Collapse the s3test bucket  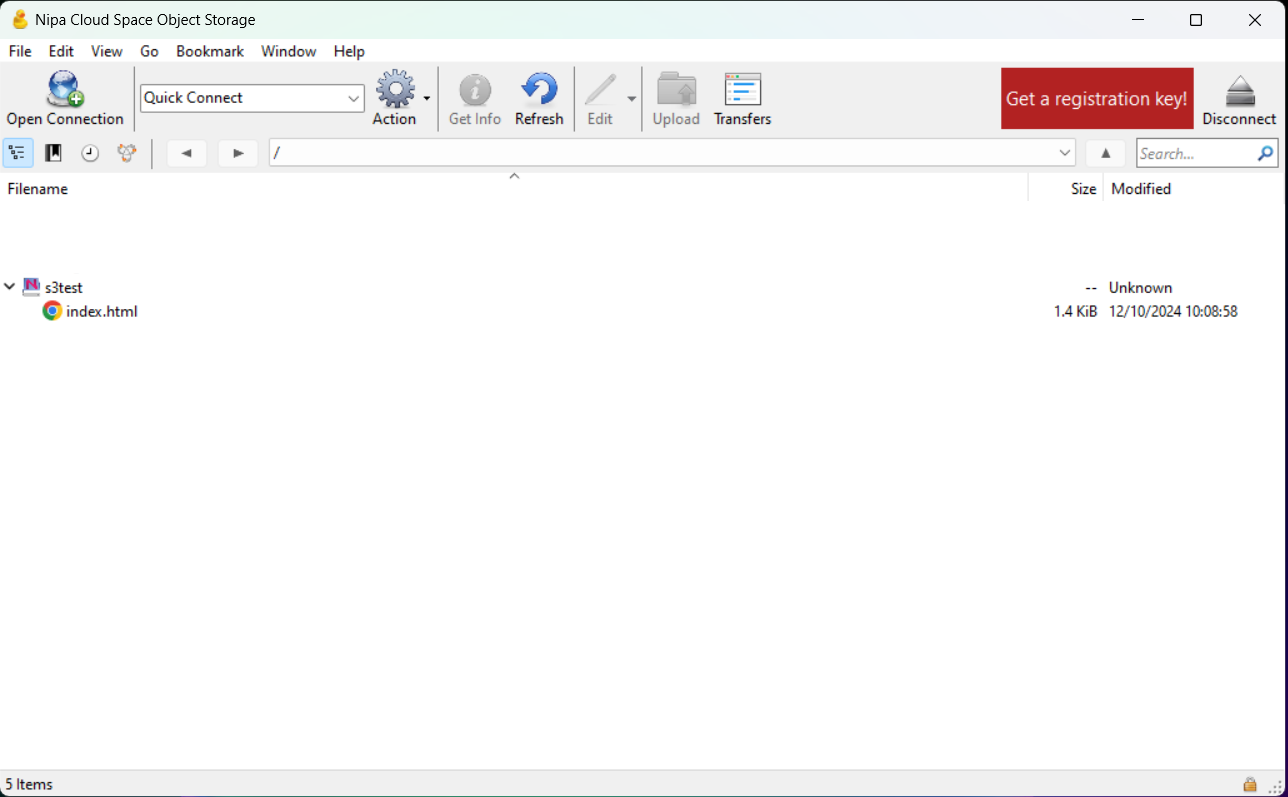(x=10, y=287)
